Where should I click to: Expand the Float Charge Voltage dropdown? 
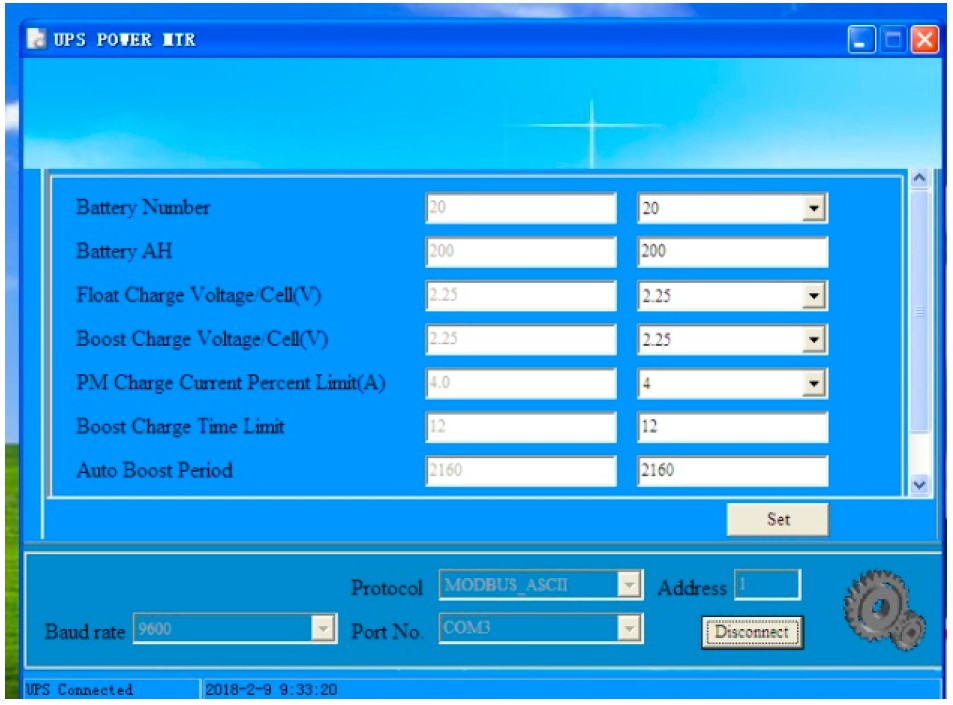click(x=815, y=296)
